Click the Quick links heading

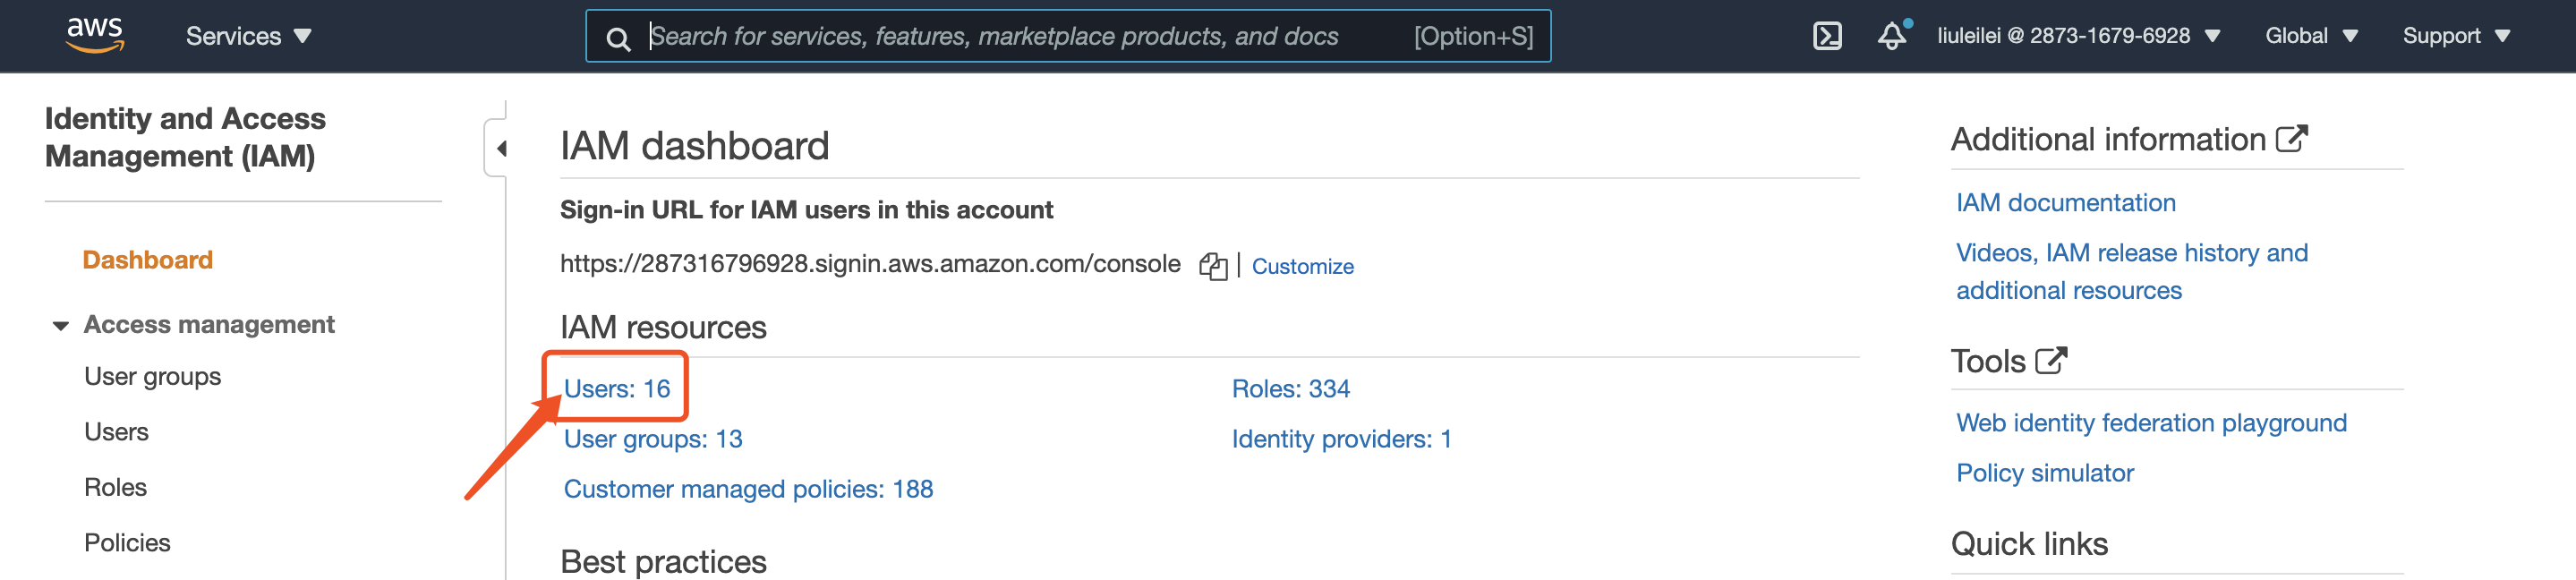click(x=2029, y=544)
